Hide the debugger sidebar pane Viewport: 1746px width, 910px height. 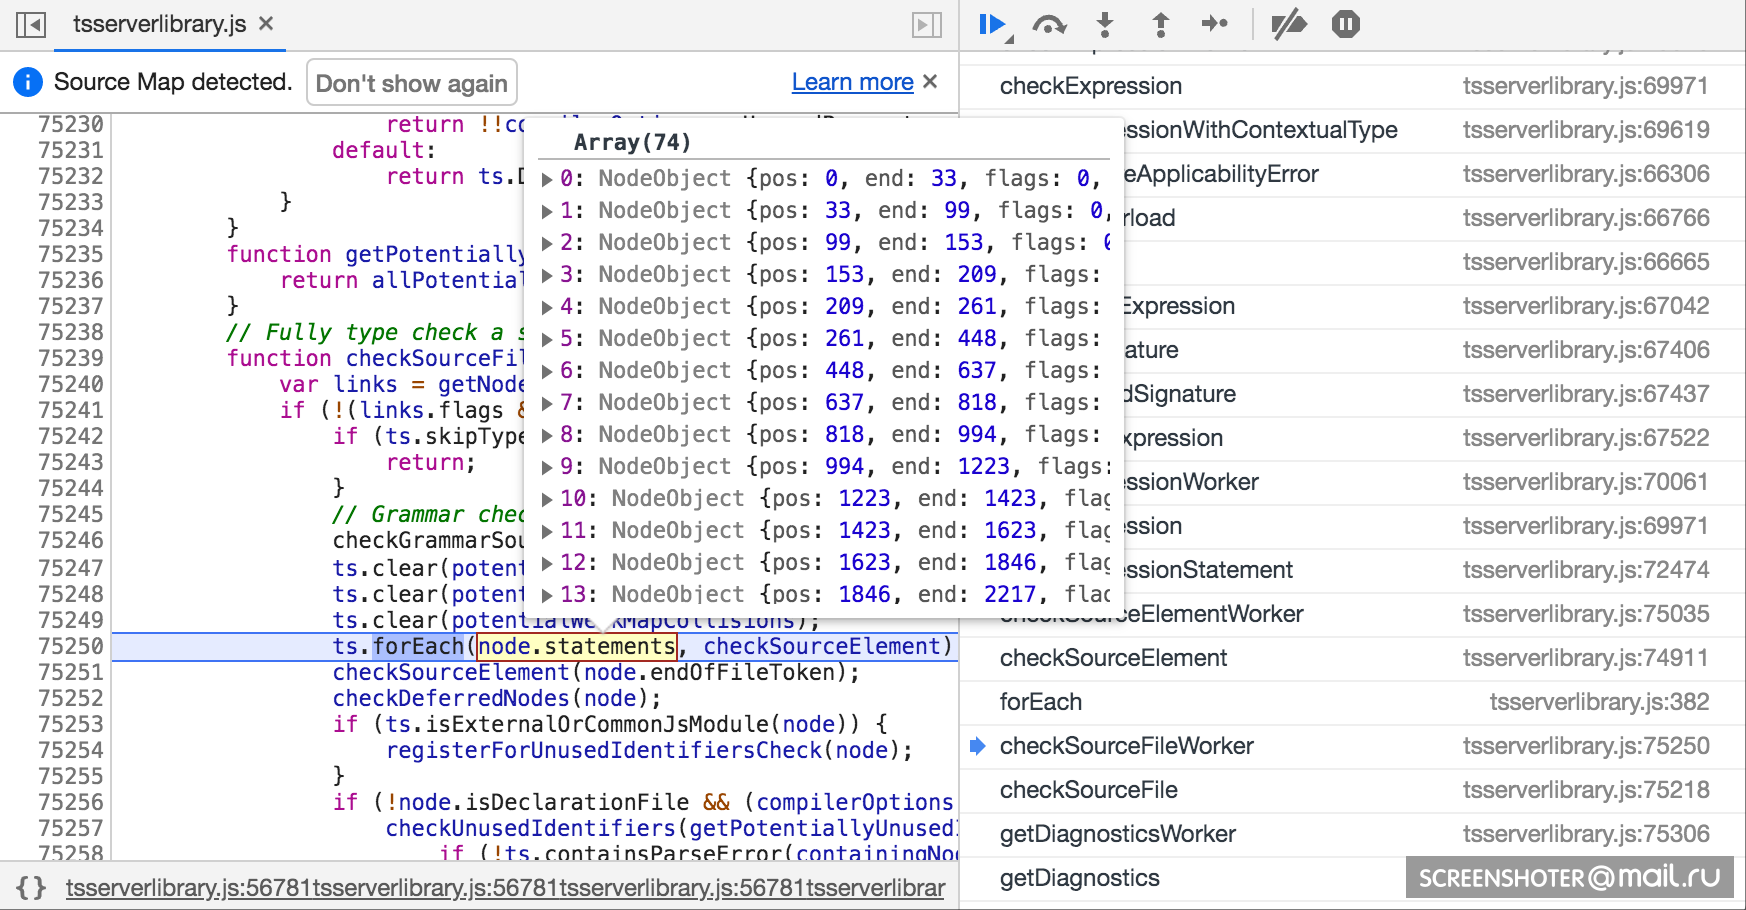click(x=926, y=24)
